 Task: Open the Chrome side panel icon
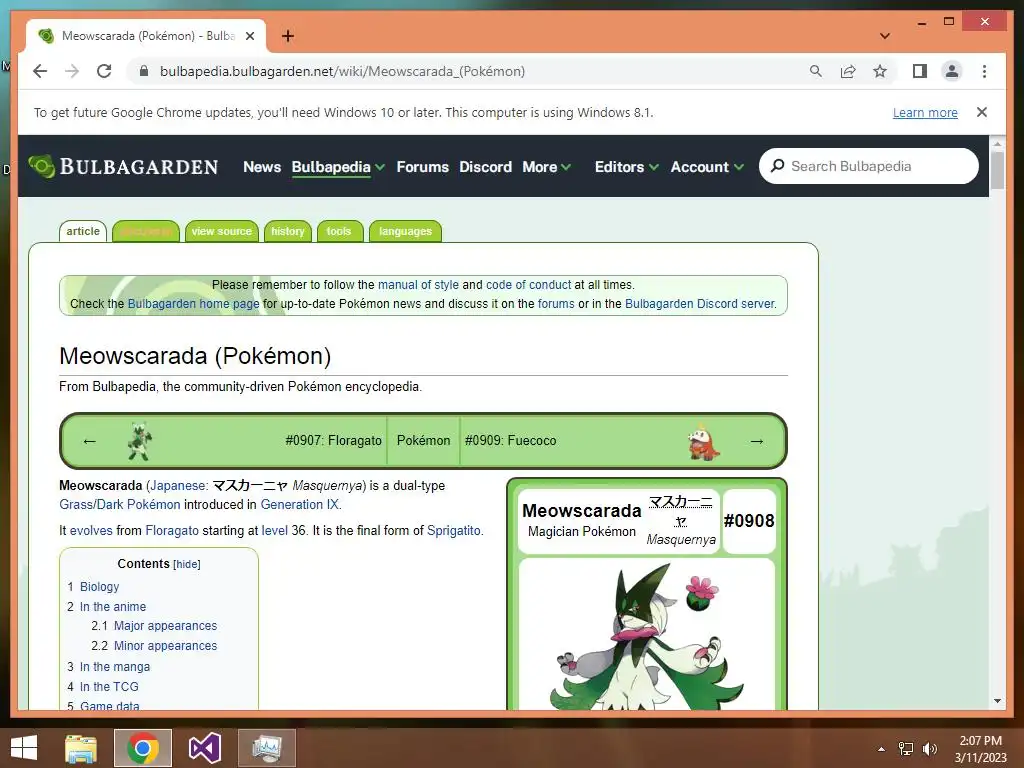tap(920, 71)
